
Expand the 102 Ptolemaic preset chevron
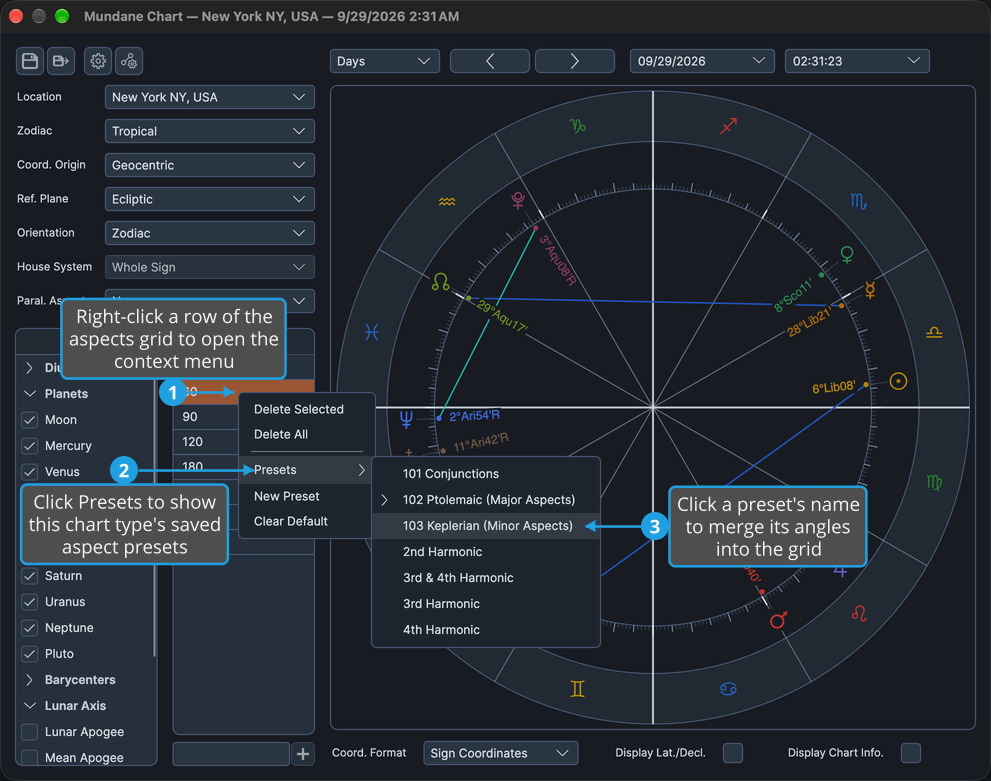point(384,500)
